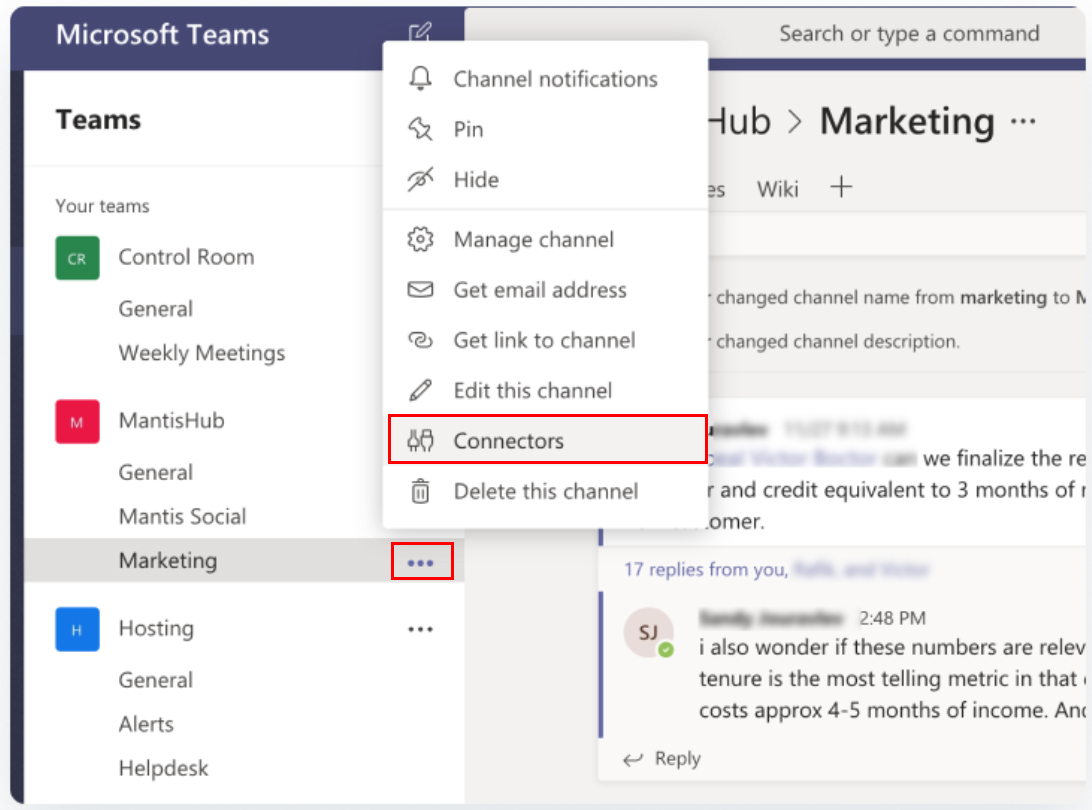Click the changed channel description notice
The width and height of the screenshot is (1092, 810).
pyautogui.click(x=838, y=341)
